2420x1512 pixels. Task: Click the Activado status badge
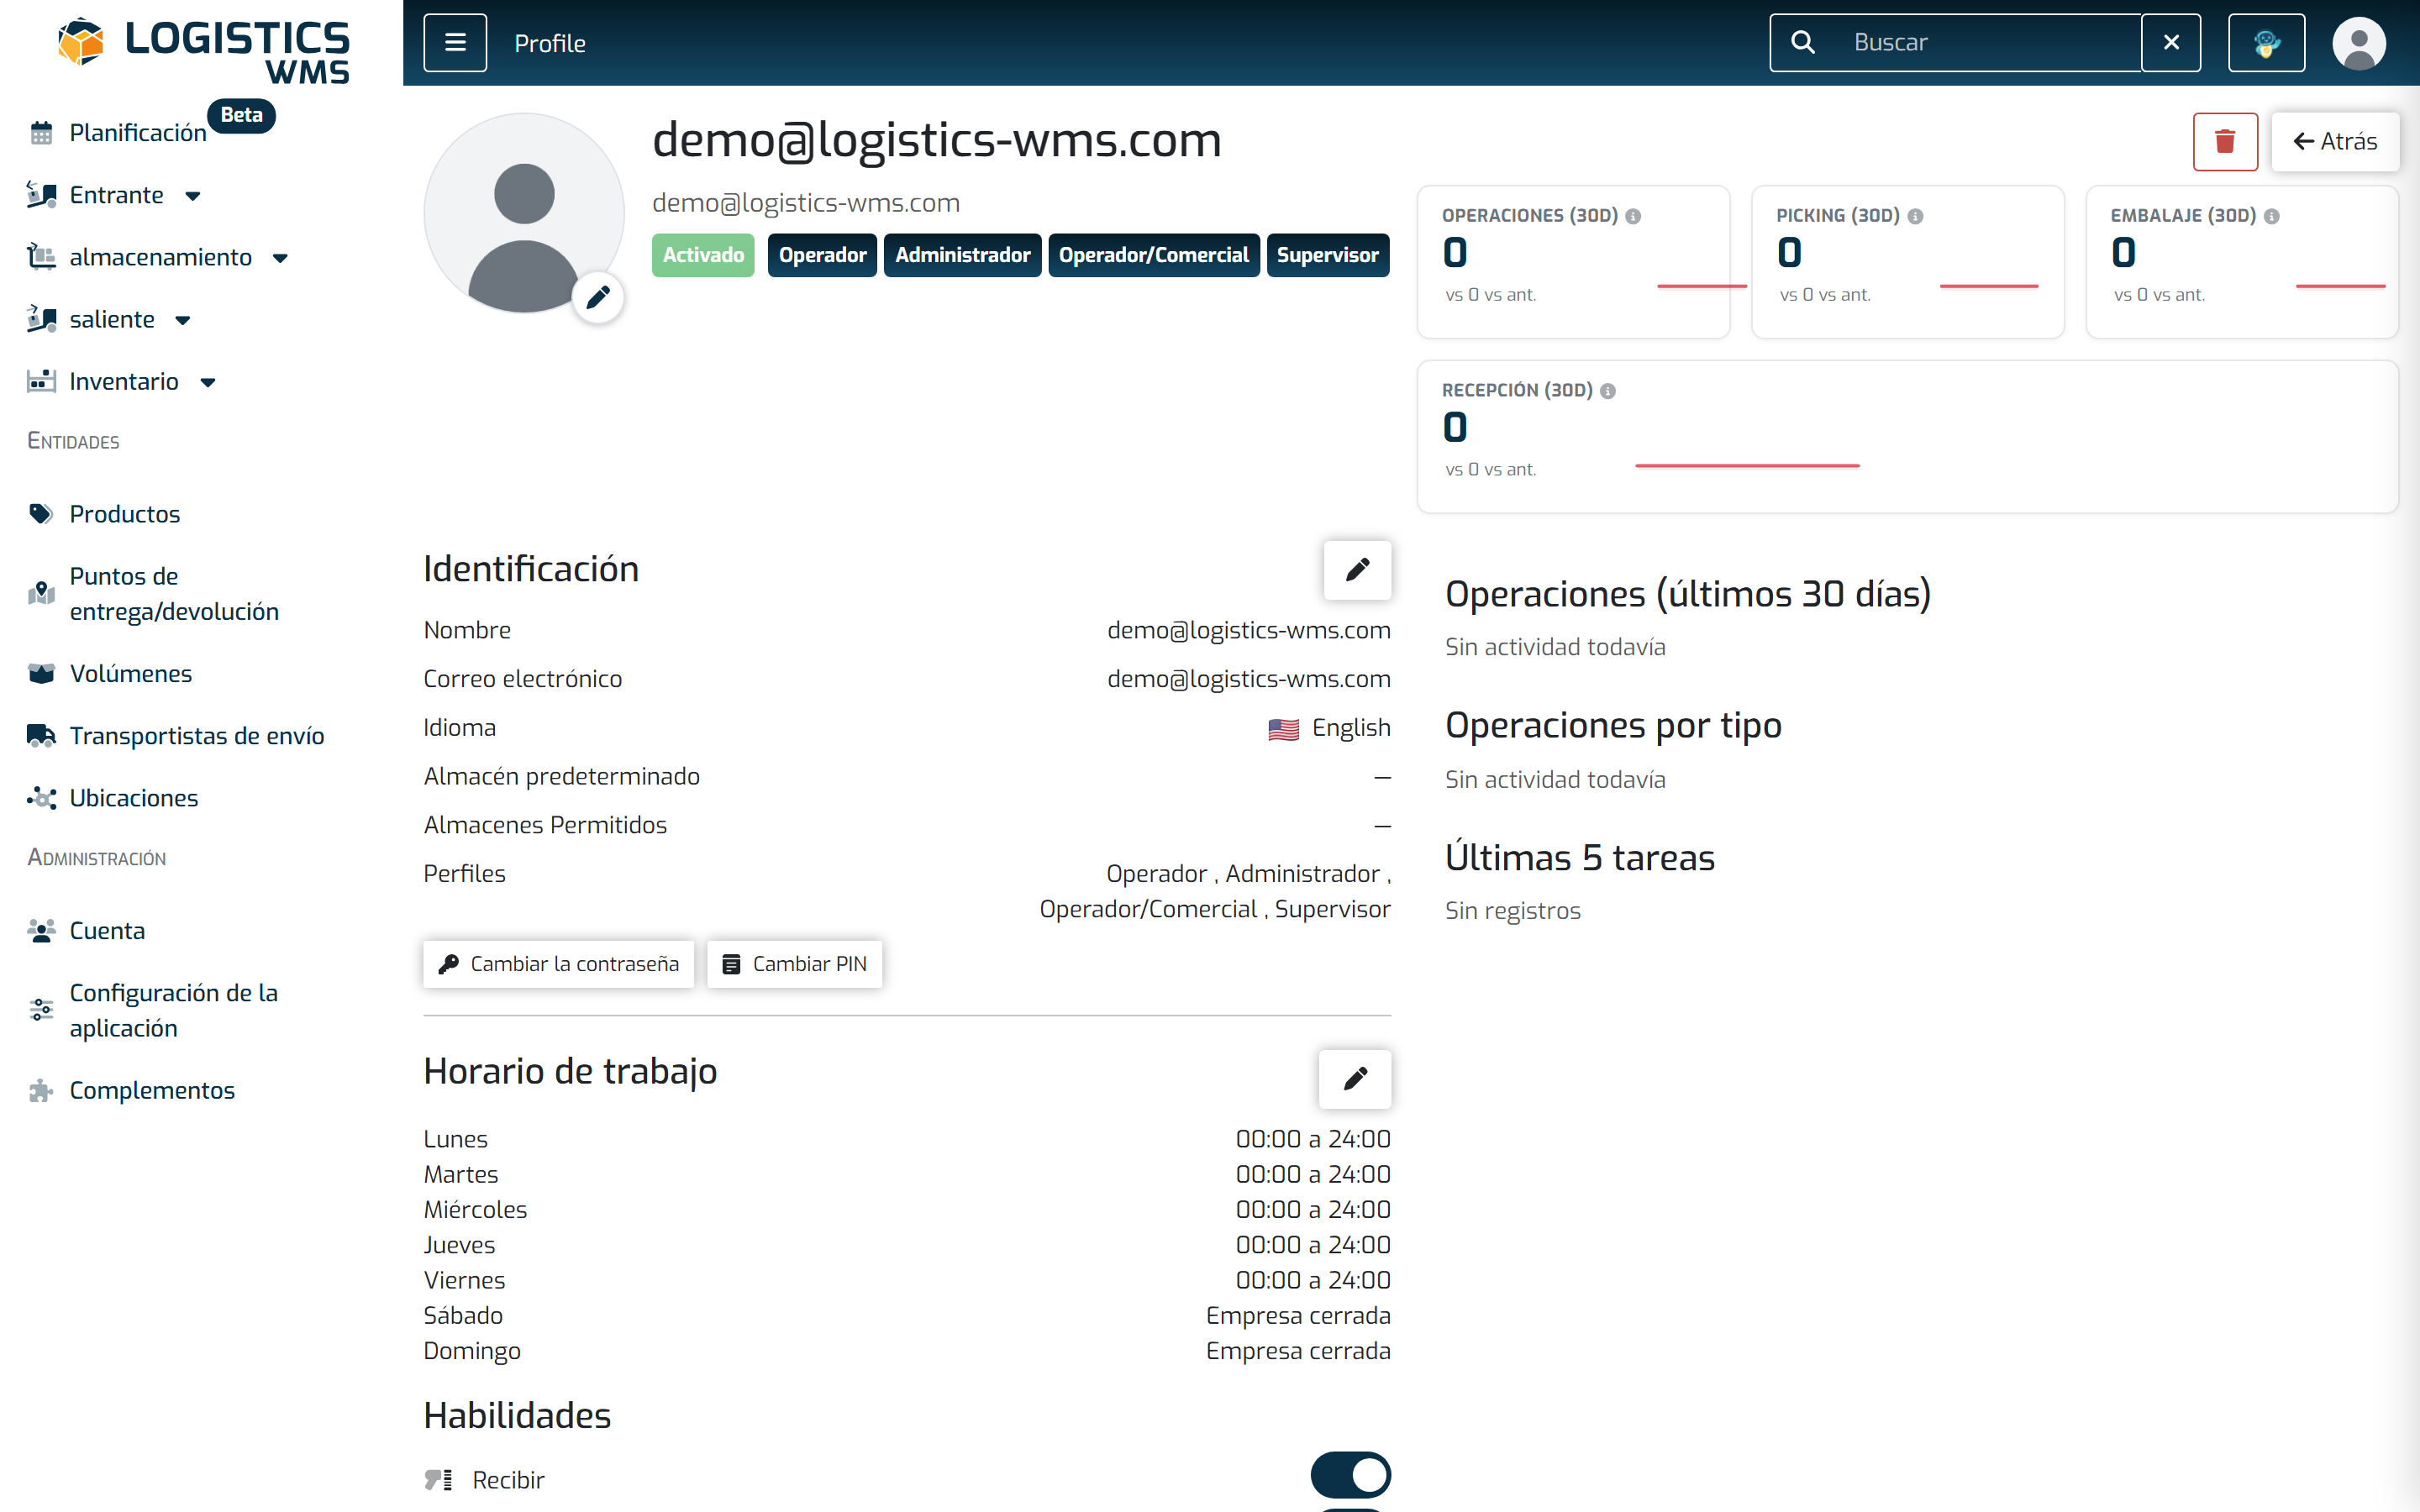point(703,255)
